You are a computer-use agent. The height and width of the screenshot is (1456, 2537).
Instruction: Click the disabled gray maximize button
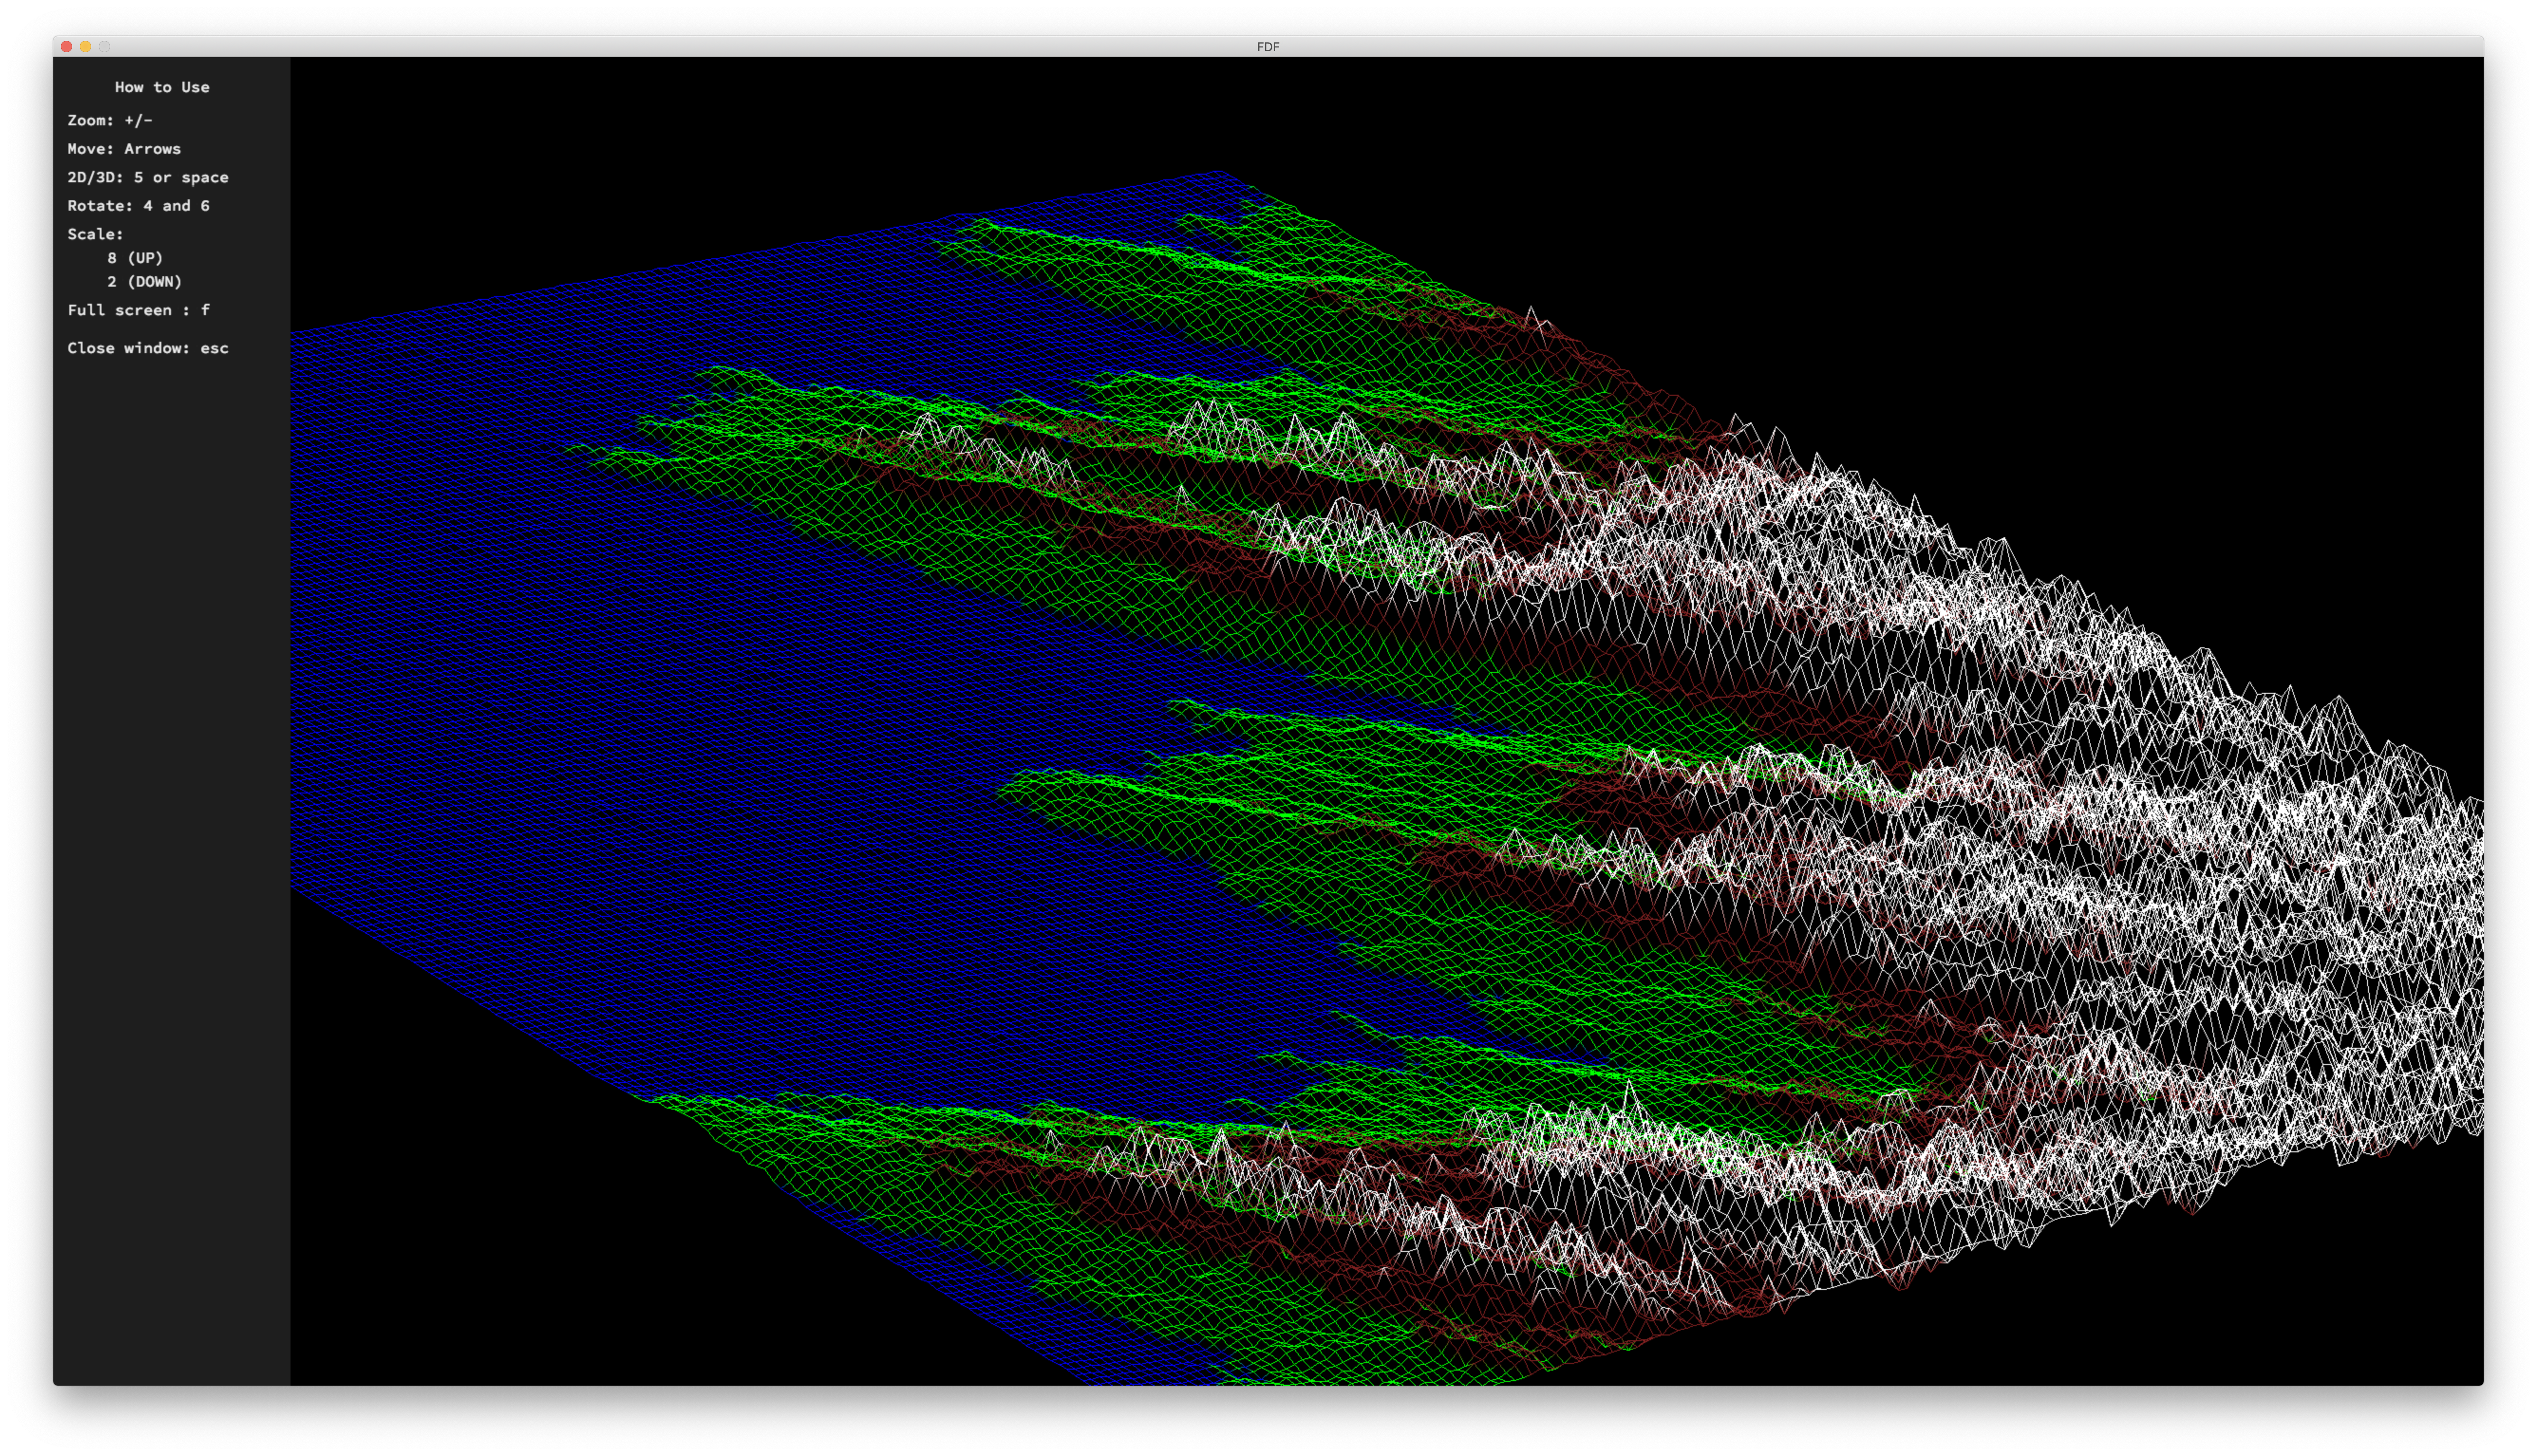click(x=105, y=47)
